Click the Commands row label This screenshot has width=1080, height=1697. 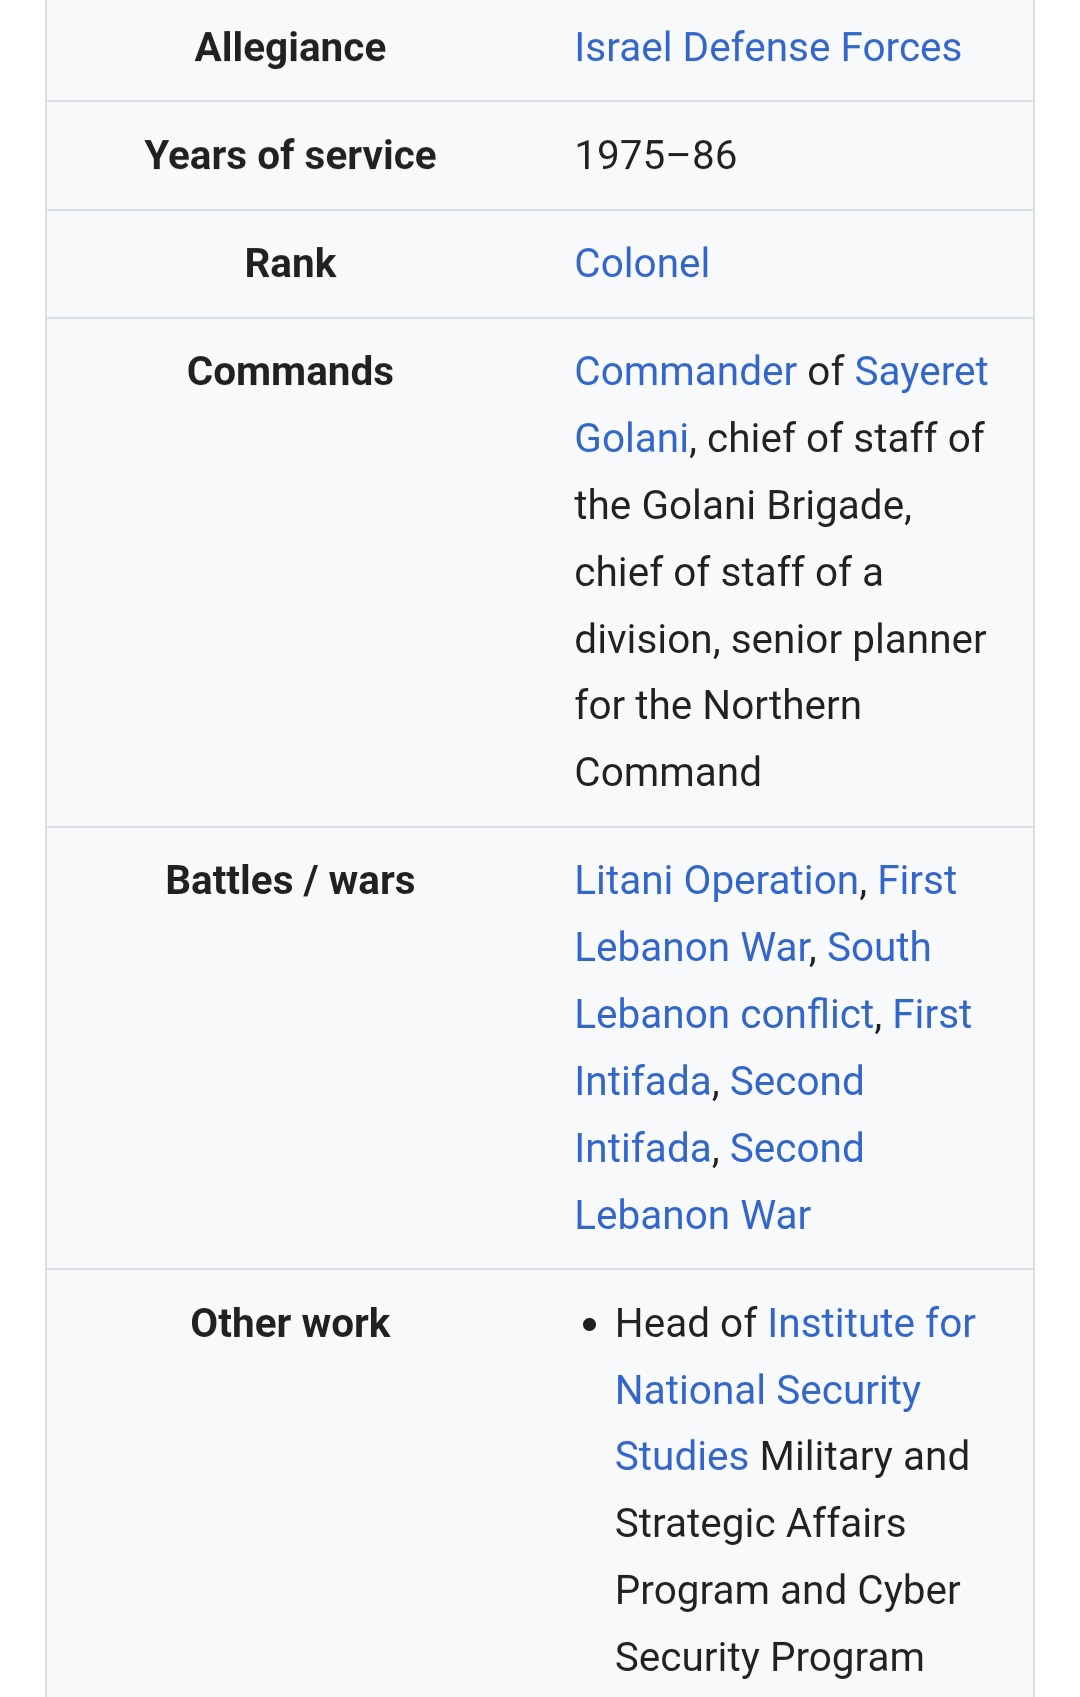290,372
